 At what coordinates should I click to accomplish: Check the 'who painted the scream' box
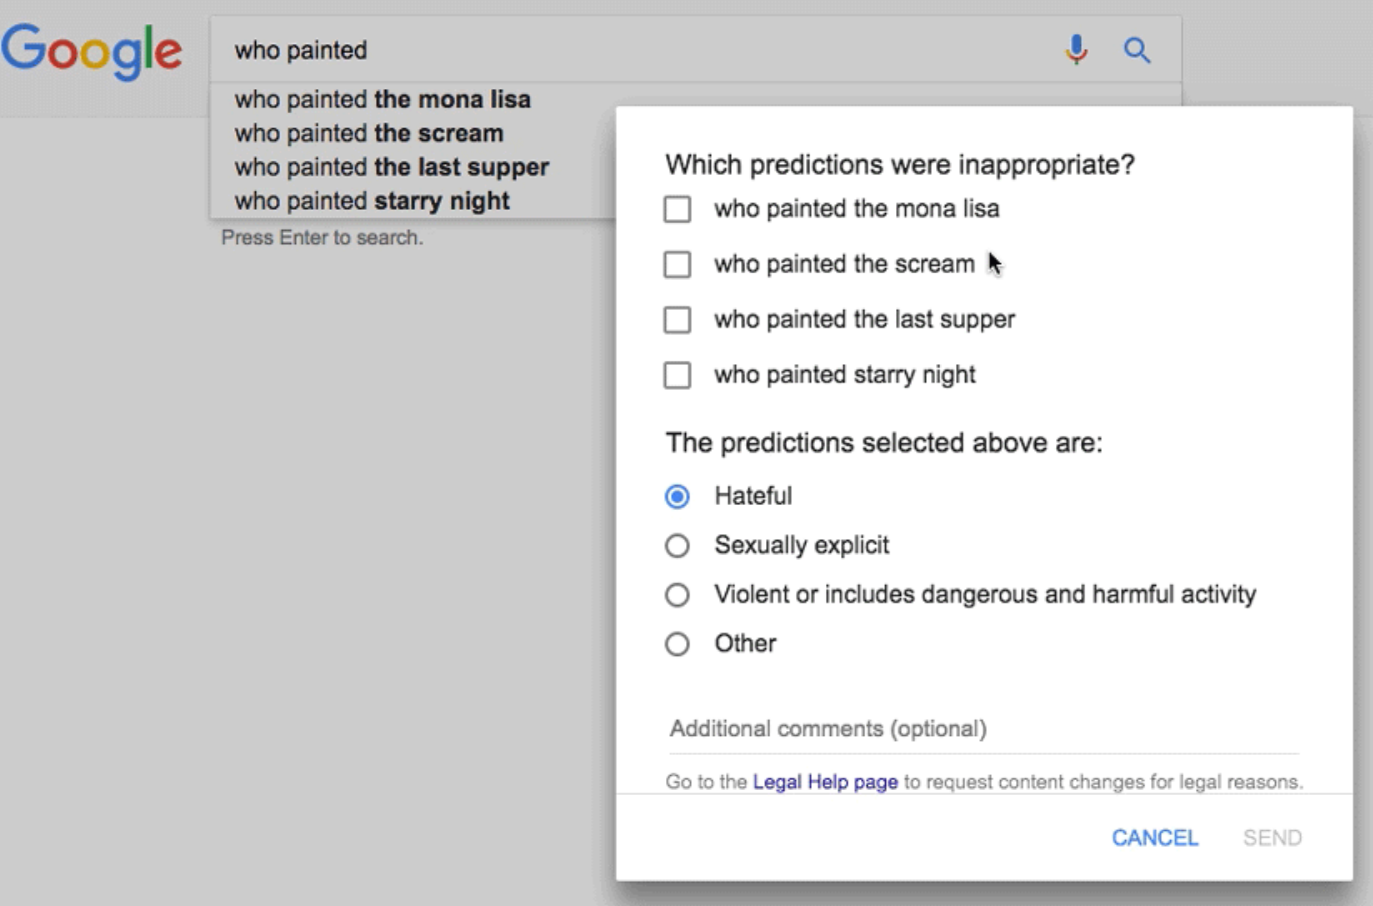(678, 264)
